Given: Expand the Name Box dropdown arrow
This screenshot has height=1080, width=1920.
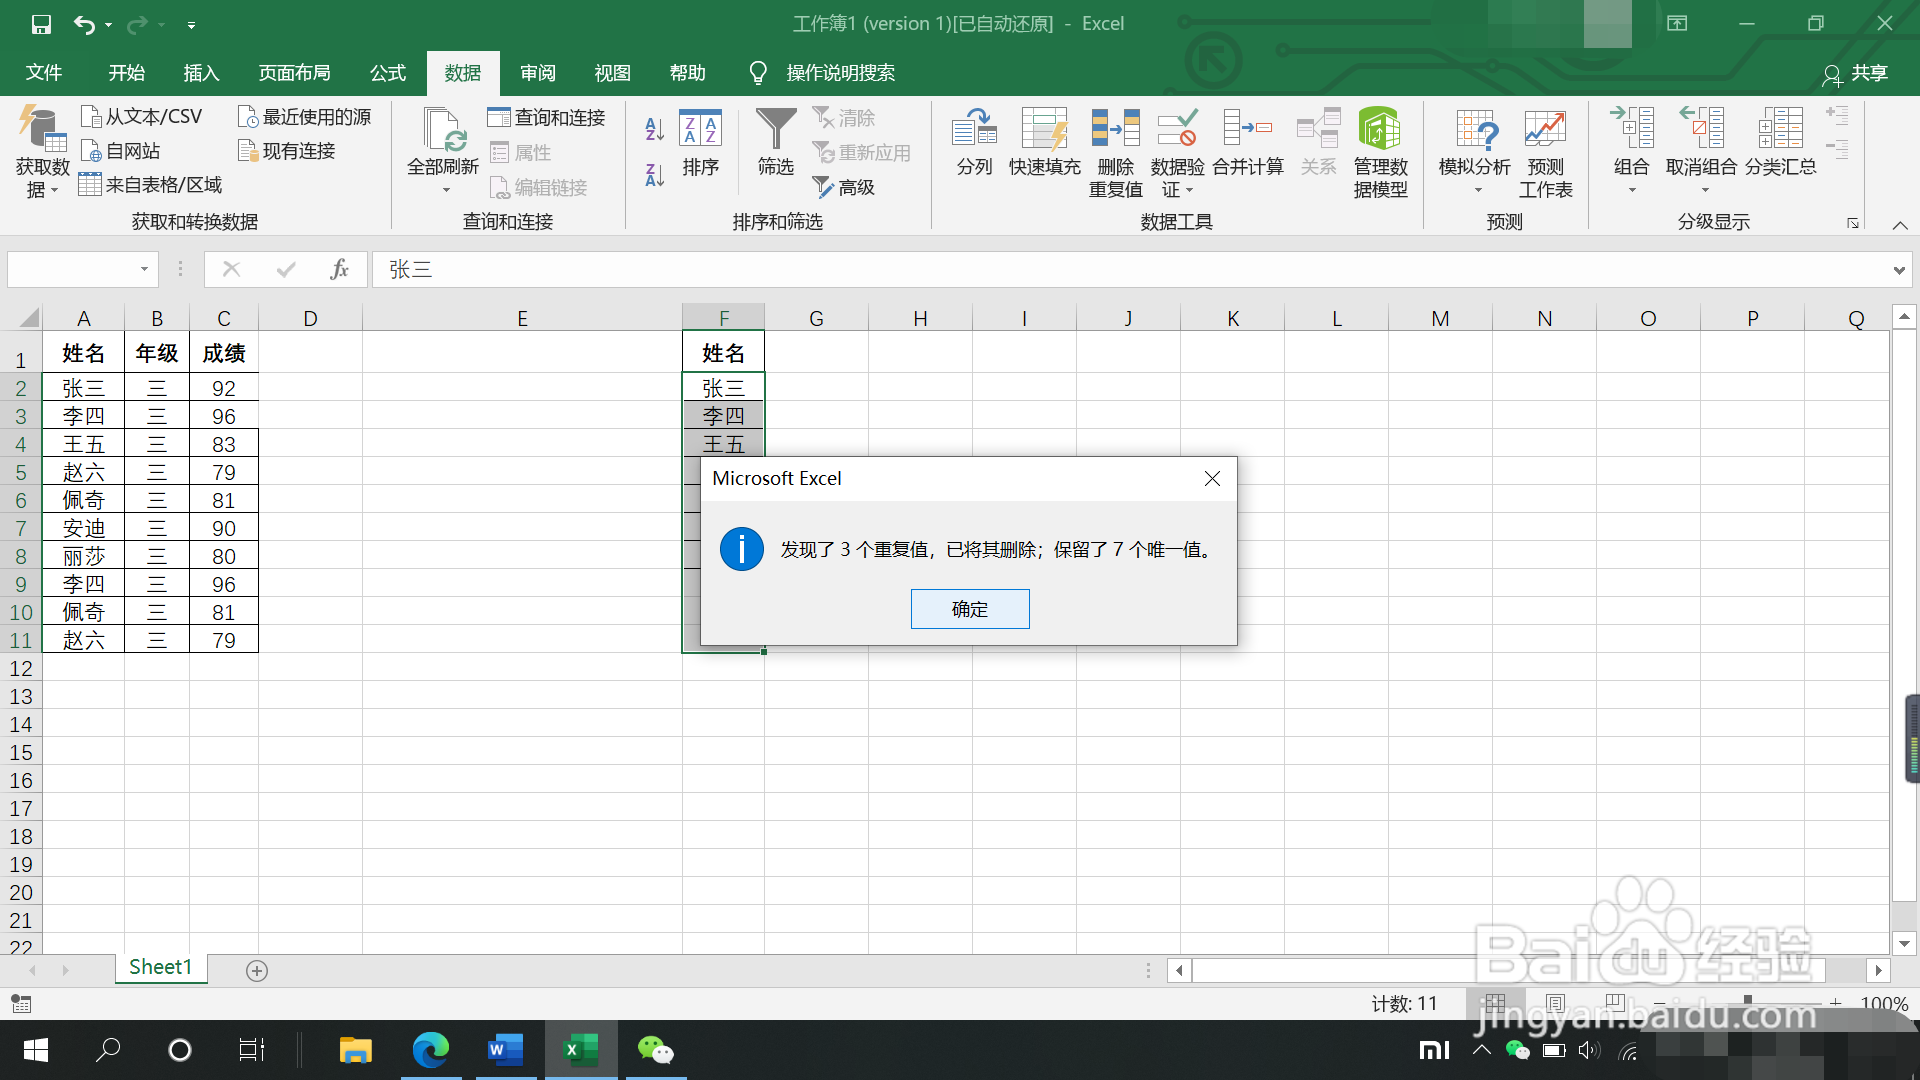Looking at the screenshot, I should click(144, 269).
